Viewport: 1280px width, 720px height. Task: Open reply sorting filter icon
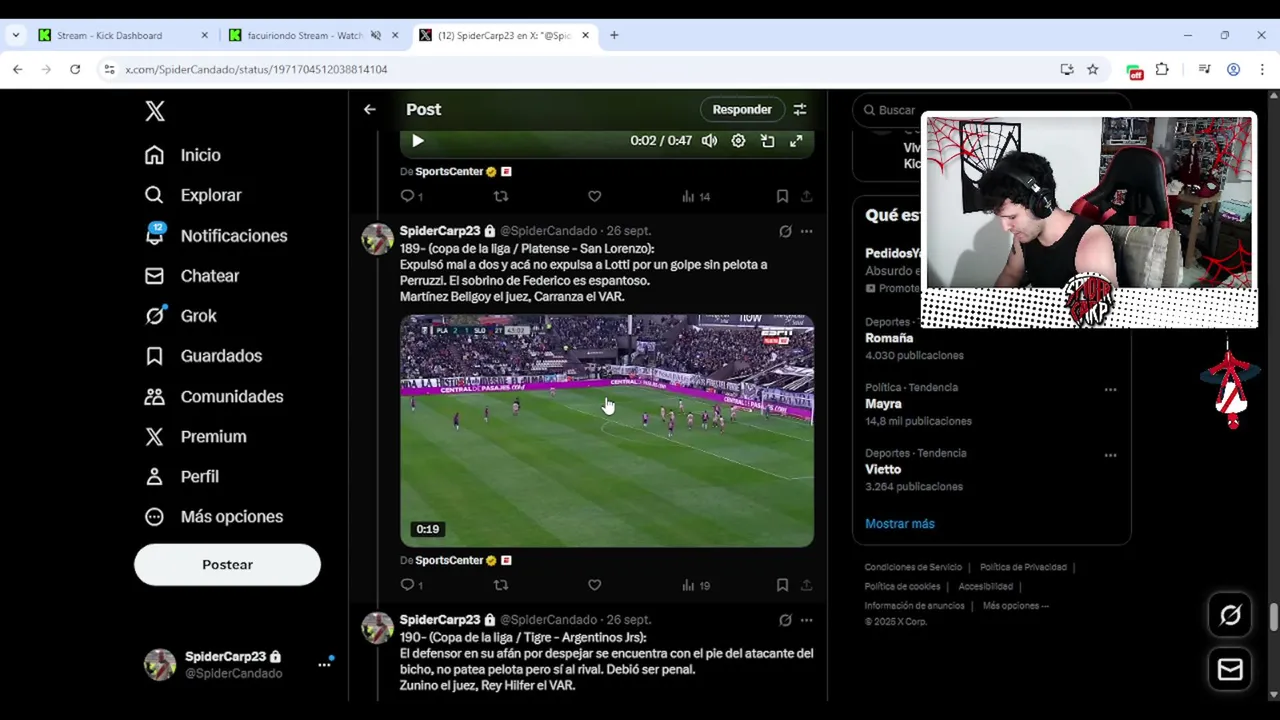click(800, 110)
